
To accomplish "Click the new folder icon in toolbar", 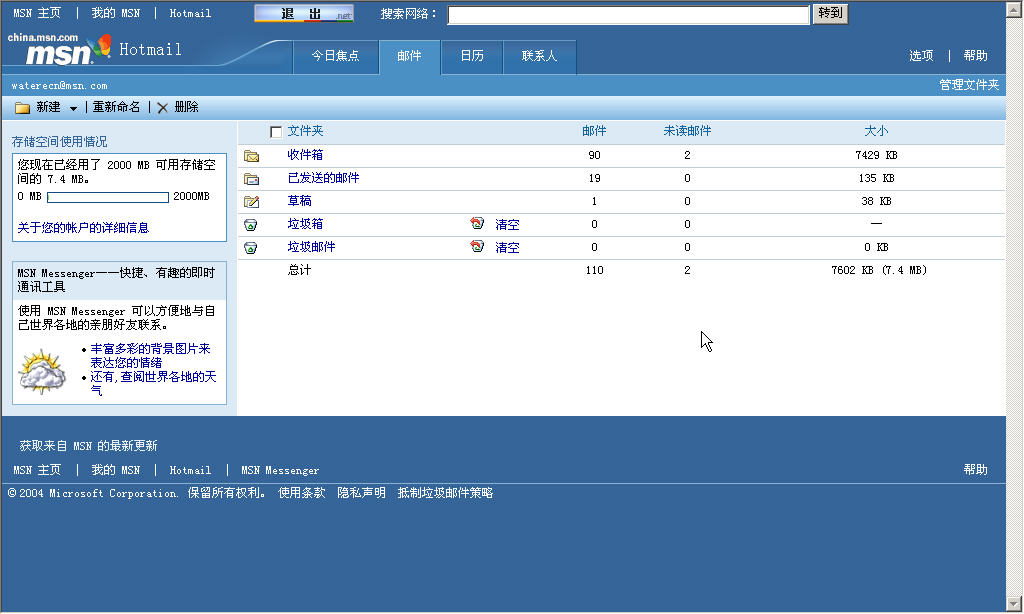I will click(x=23, y=108).
